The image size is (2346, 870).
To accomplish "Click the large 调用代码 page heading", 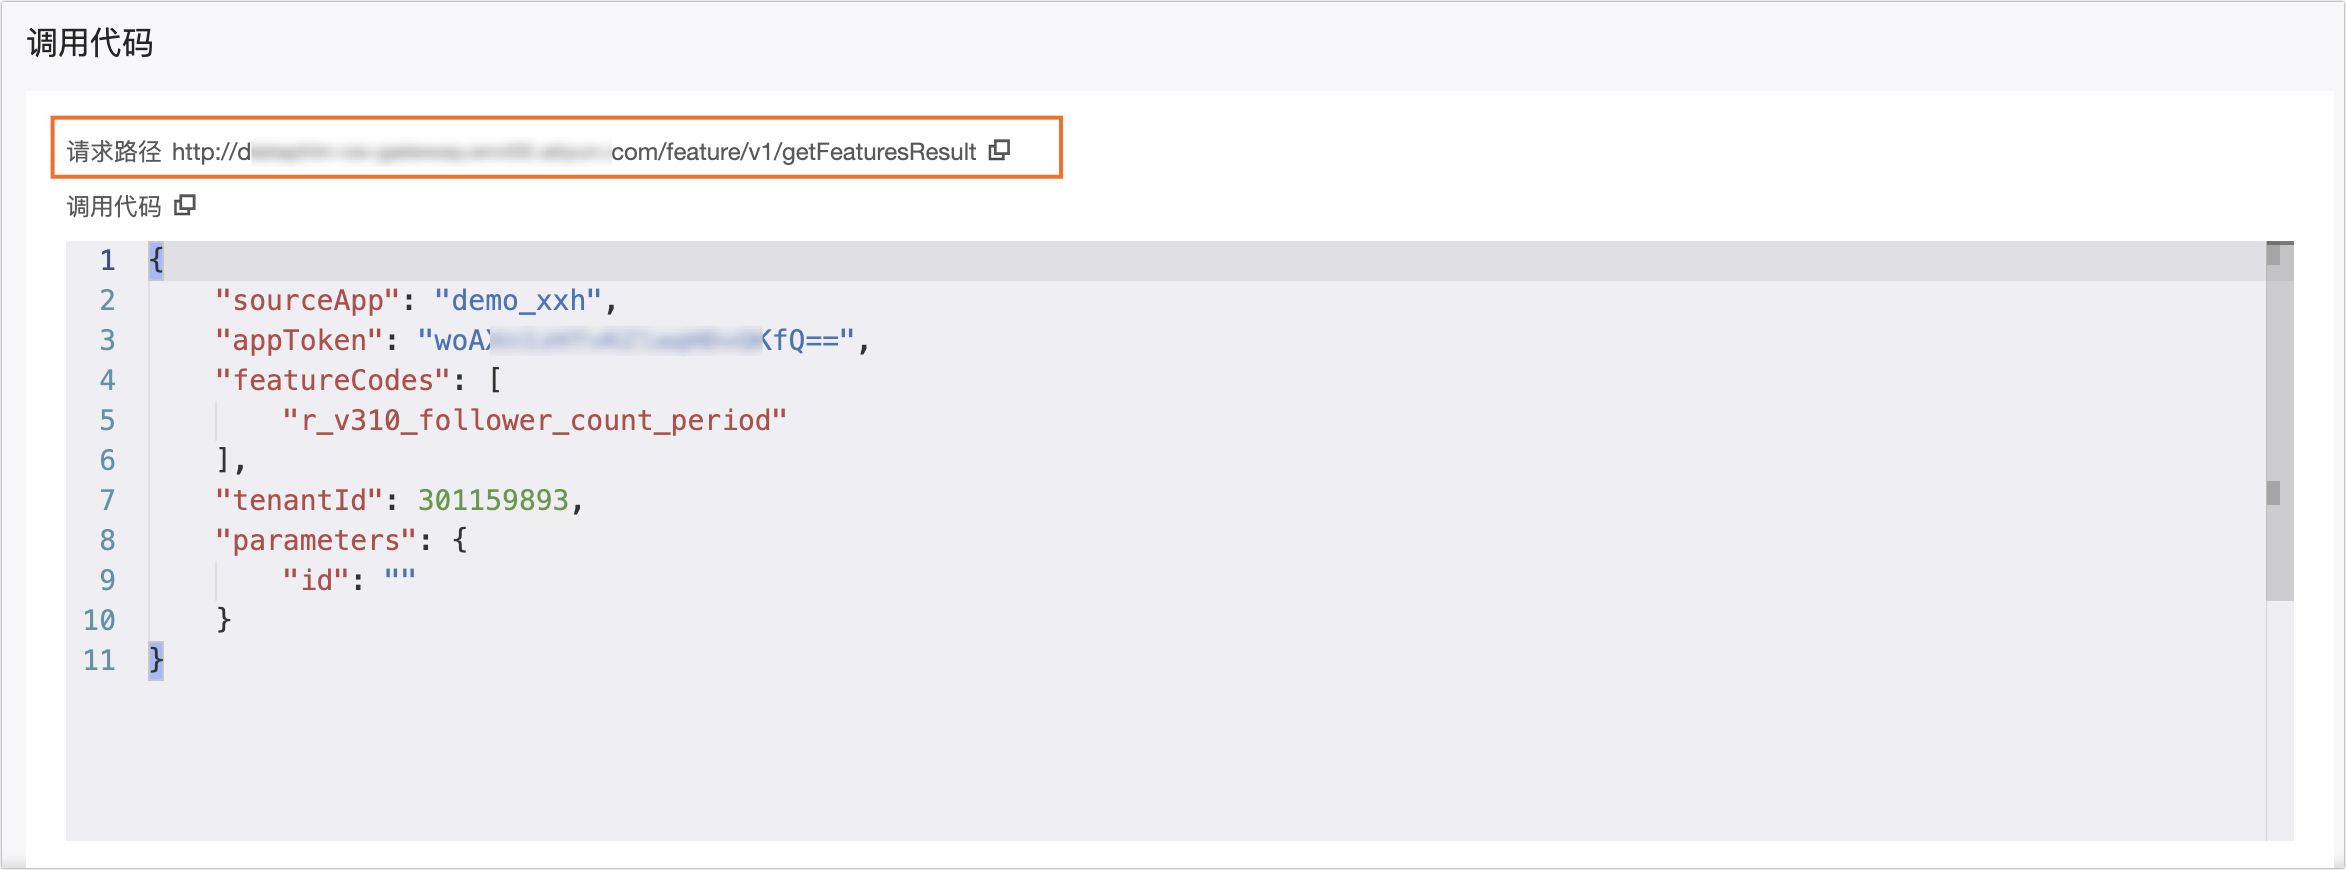I will click(x=90, y=43).
